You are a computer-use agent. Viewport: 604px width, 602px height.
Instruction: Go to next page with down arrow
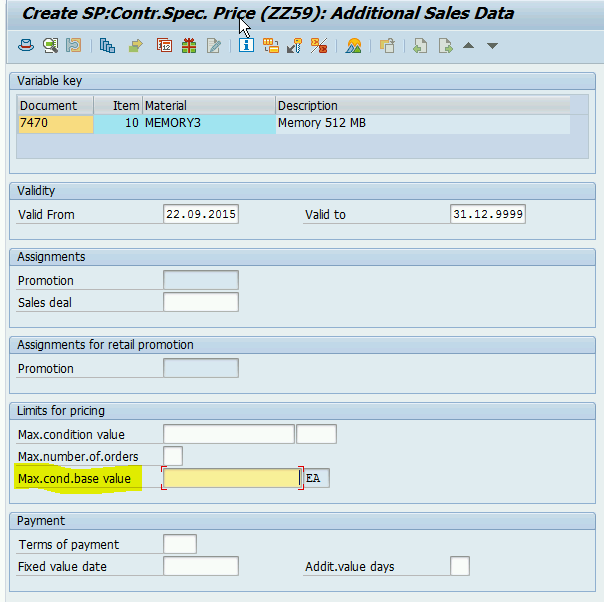(492, 46)
